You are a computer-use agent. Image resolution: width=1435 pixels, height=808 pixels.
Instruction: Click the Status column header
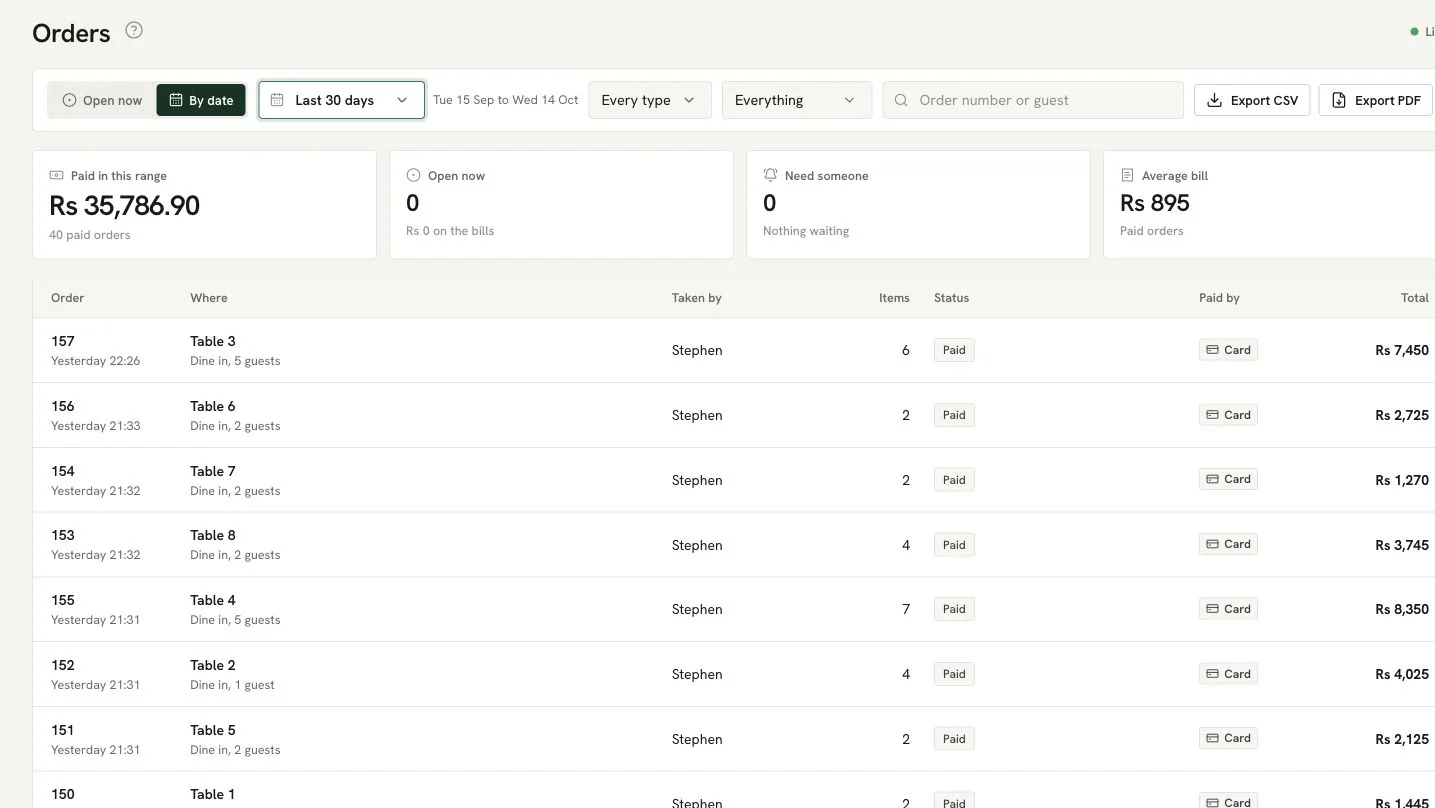pyautogui.click(x=951, y=298)
